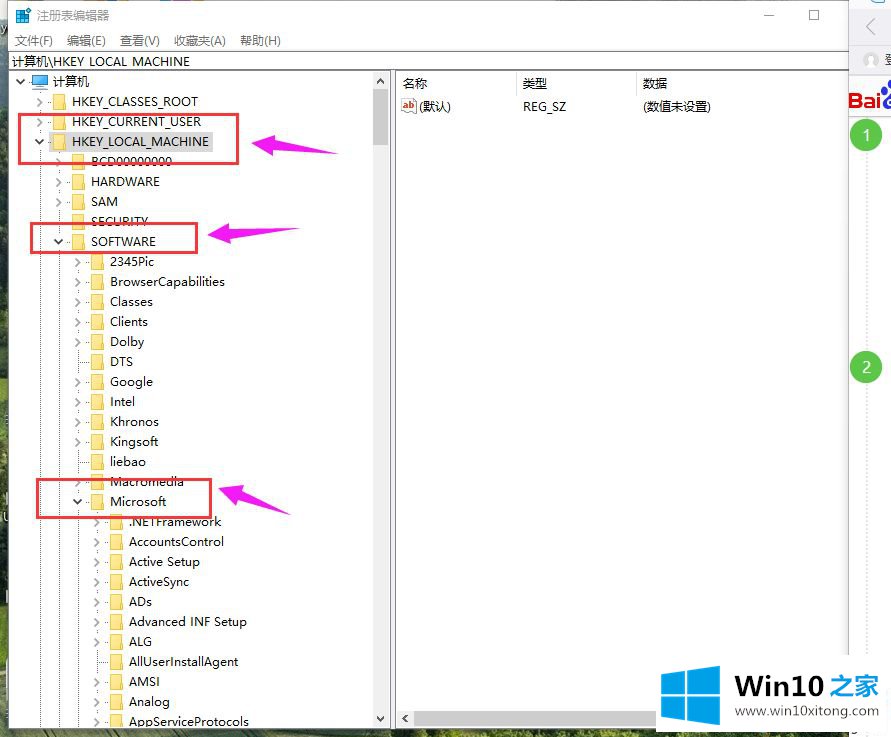
Task: Expand HKEY_CLASSES_ROOT key
Action: pyautogui.click(x=39, y=102)
